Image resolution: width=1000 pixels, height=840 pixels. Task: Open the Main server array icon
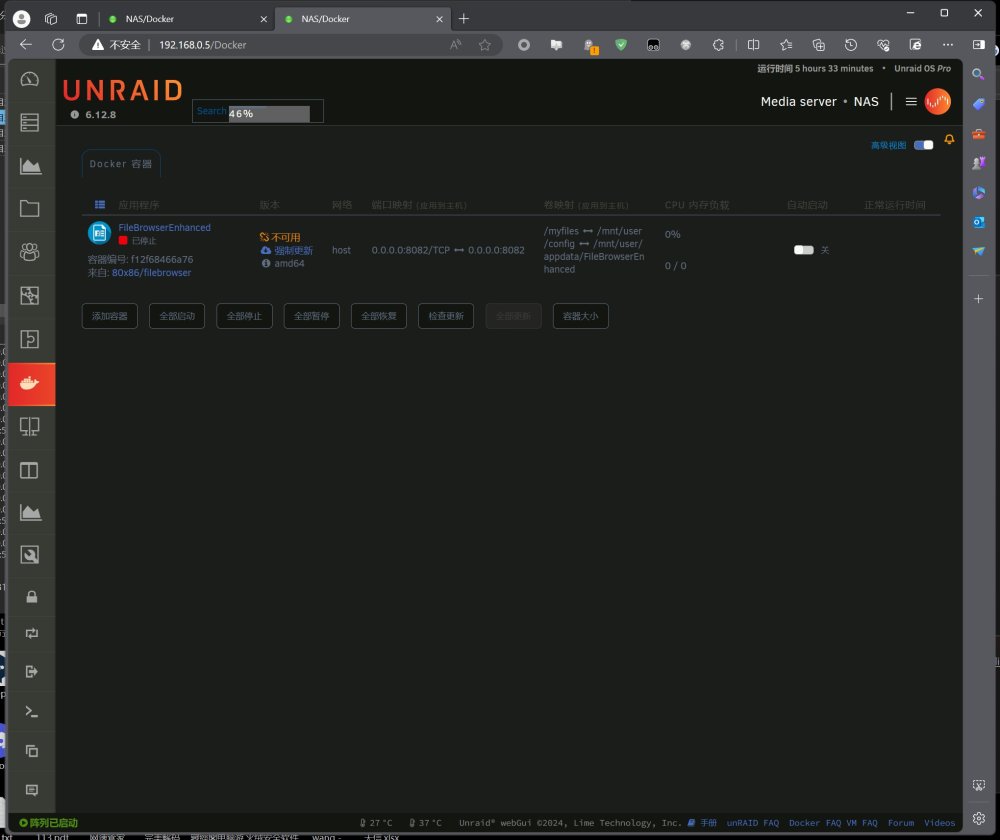(30, 122)
